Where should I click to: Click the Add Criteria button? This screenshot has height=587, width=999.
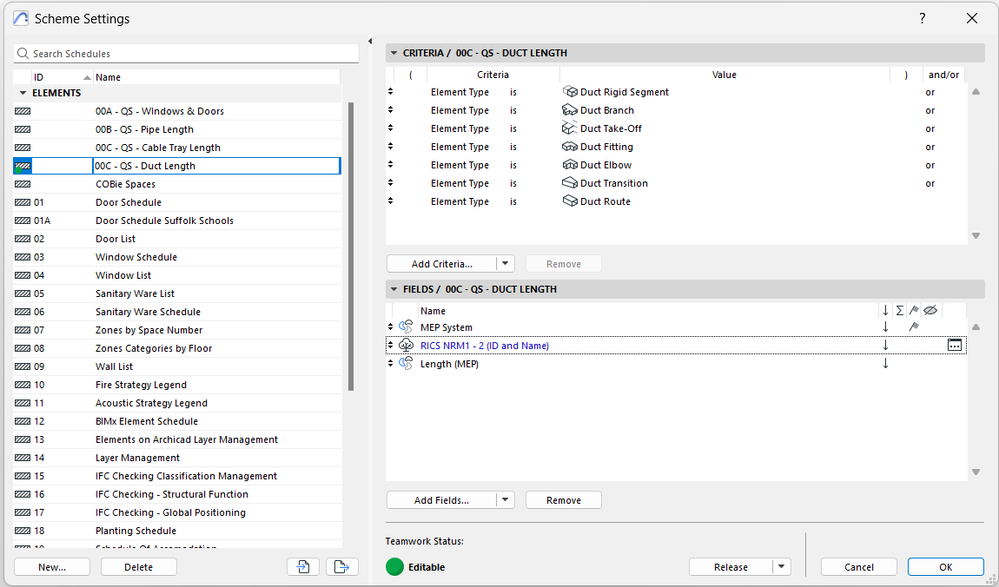(x=442, y=263)
